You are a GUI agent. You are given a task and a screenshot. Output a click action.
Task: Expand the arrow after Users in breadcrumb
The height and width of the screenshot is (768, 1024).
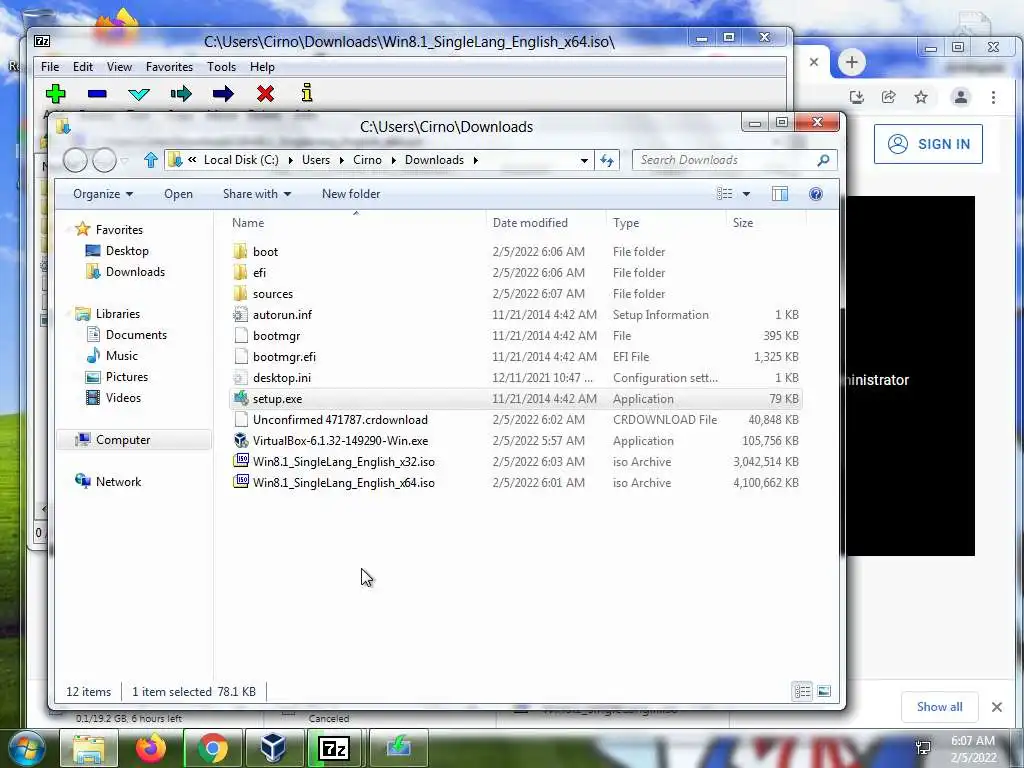coord(341,160)
